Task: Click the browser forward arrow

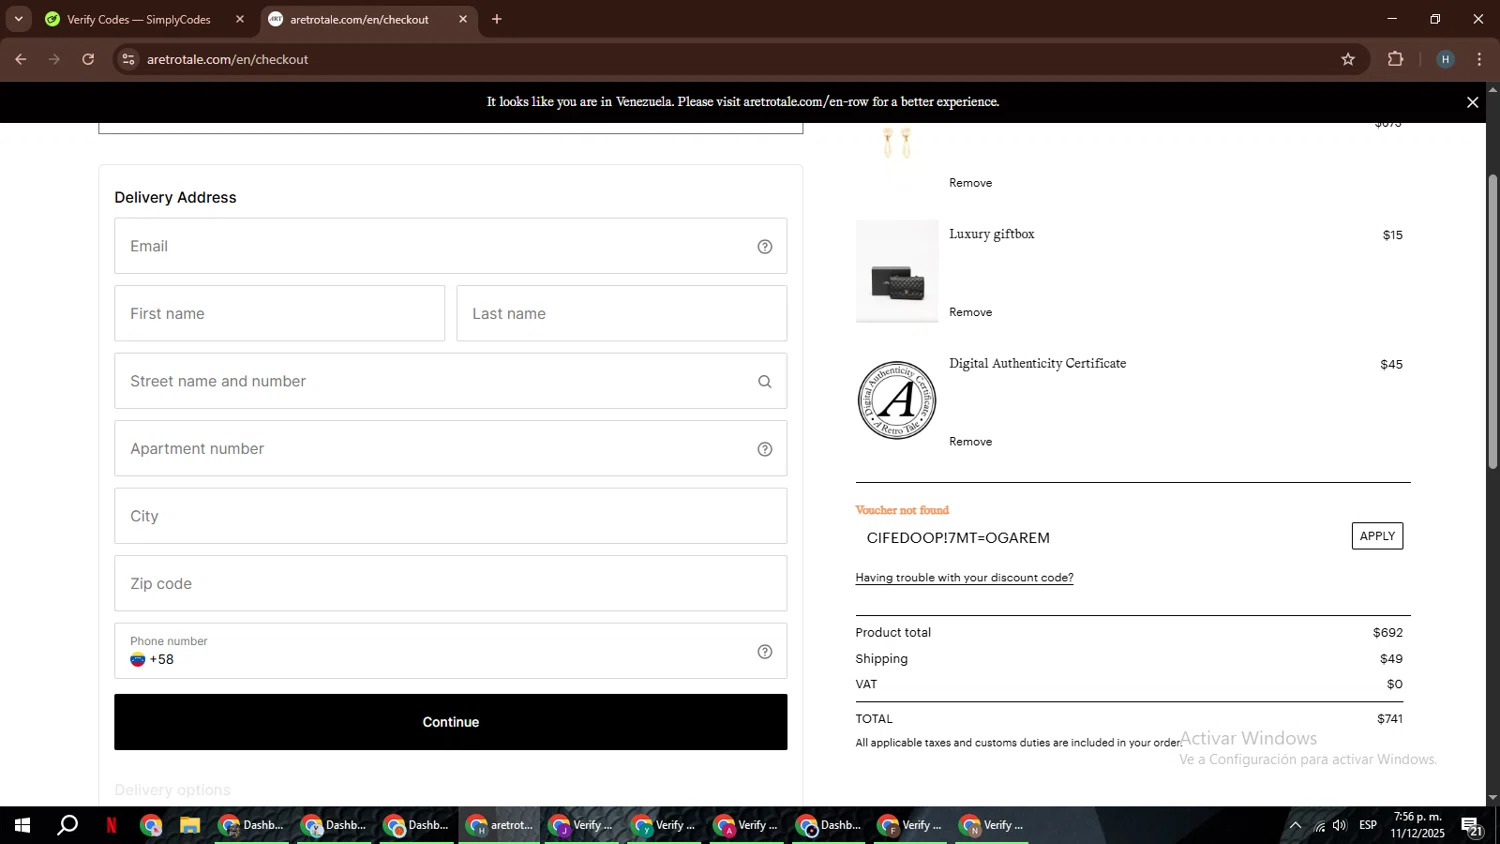Action: (54, 59)
